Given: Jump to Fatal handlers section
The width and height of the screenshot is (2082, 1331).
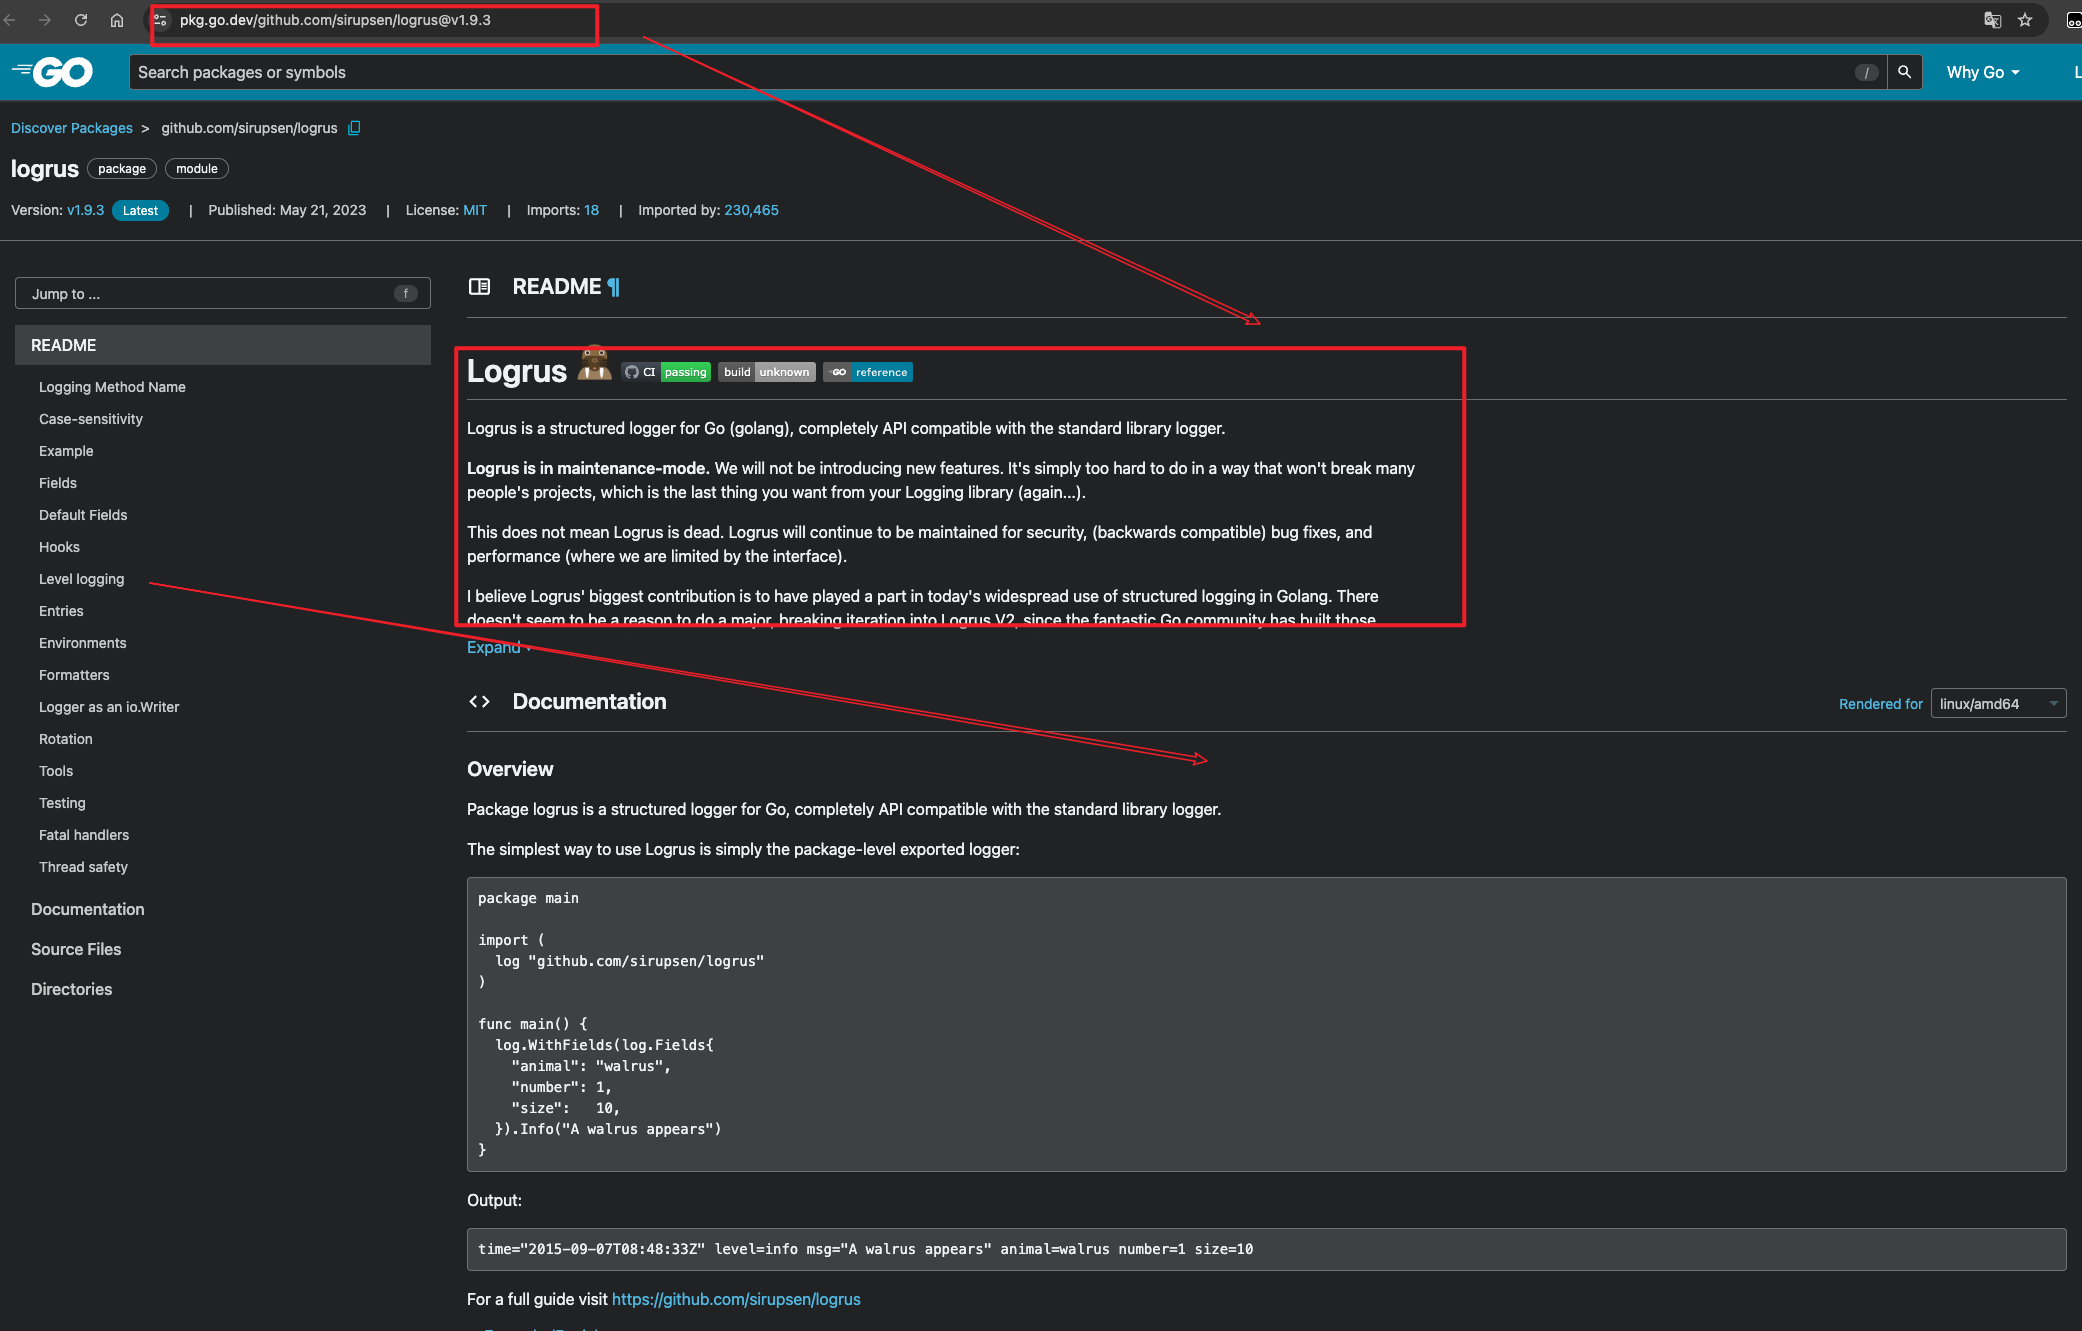Looking at the screenshot, I should pyautogui.click(x=84, y=835).
